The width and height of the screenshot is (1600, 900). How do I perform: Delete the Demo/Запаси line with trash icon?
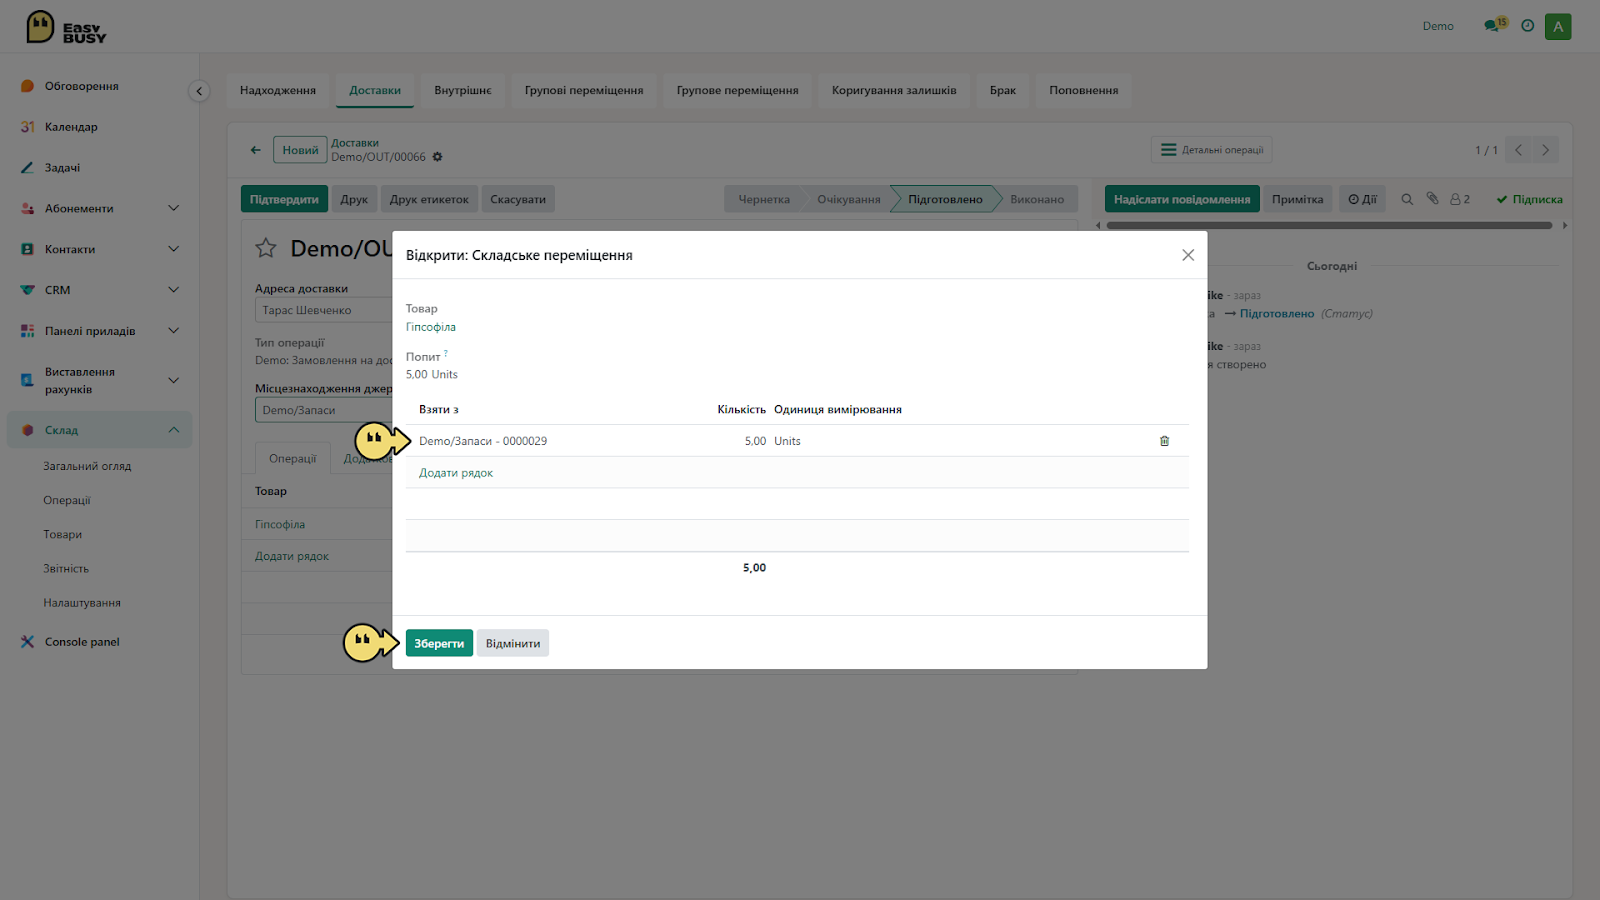1164,441
